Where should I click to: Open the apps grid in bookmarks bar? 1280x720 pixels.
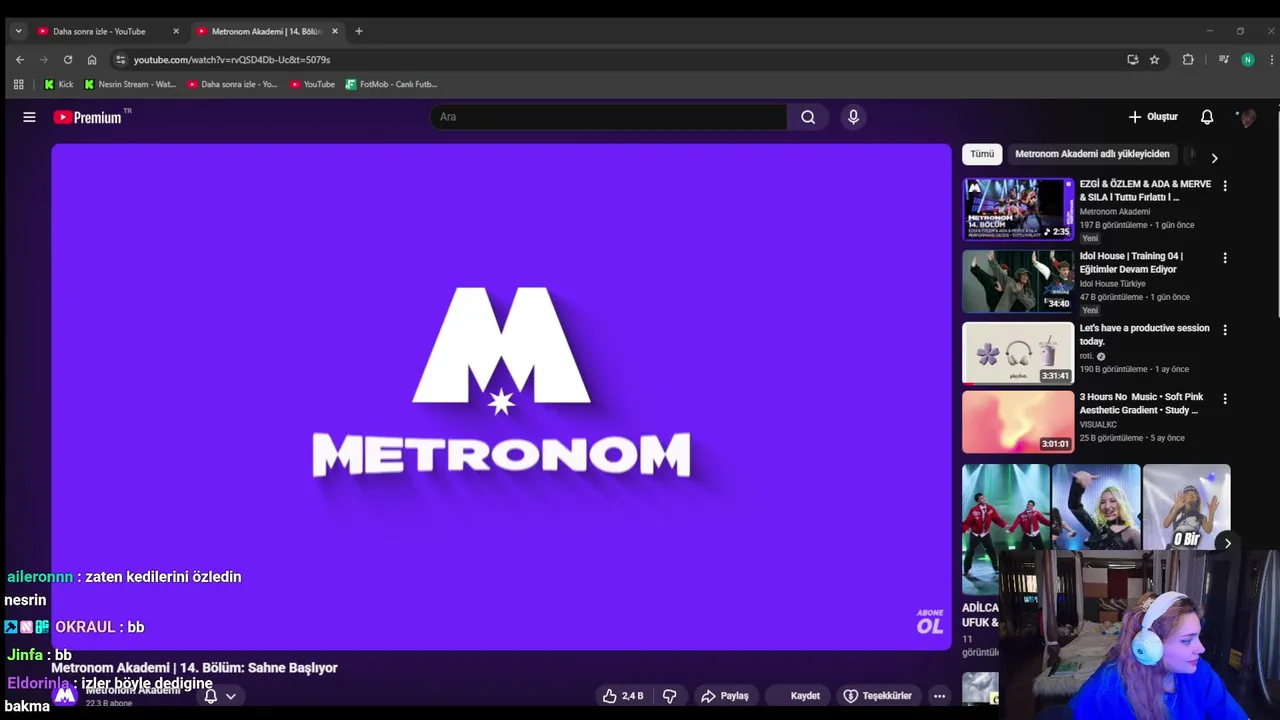coord(18,84)
